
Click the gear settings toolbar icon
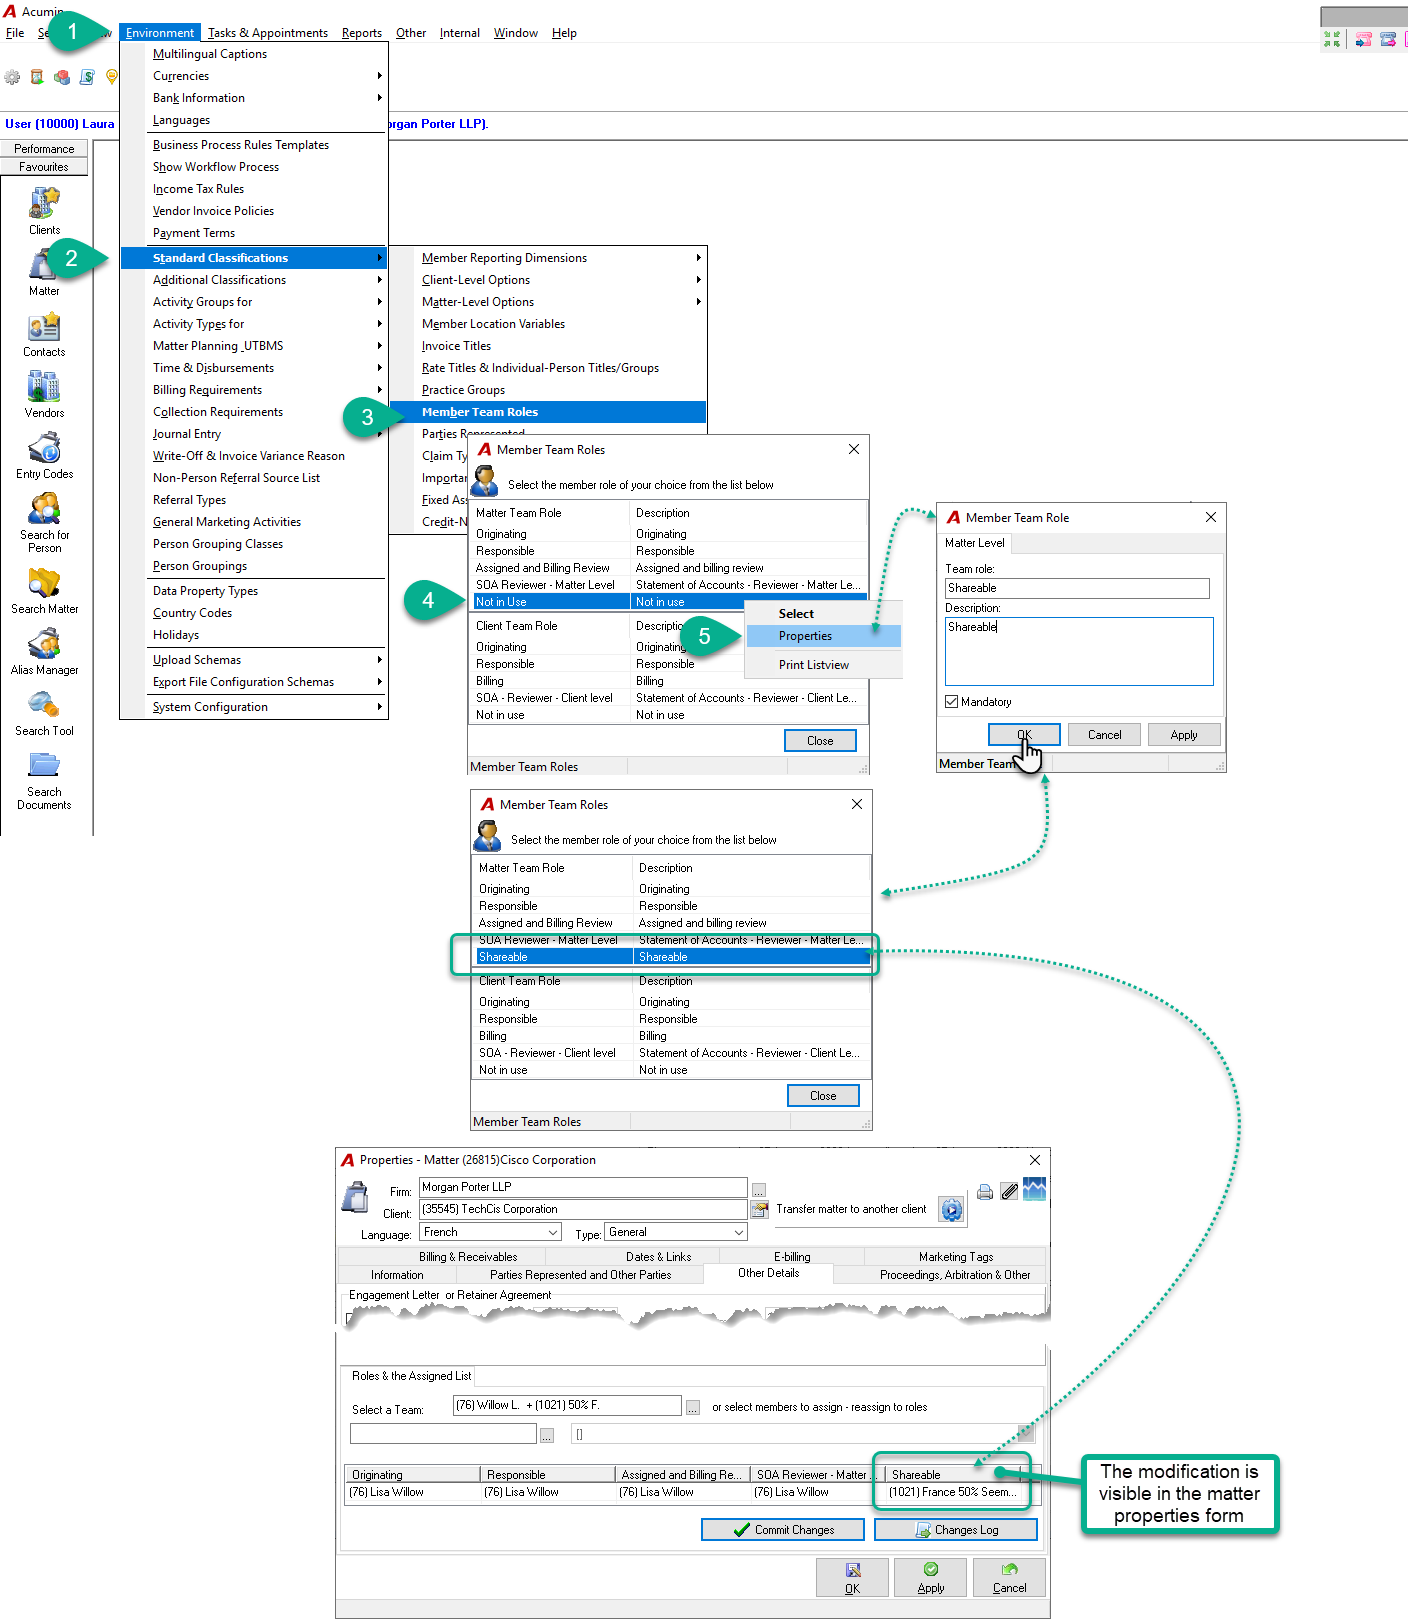coord(12,77)
